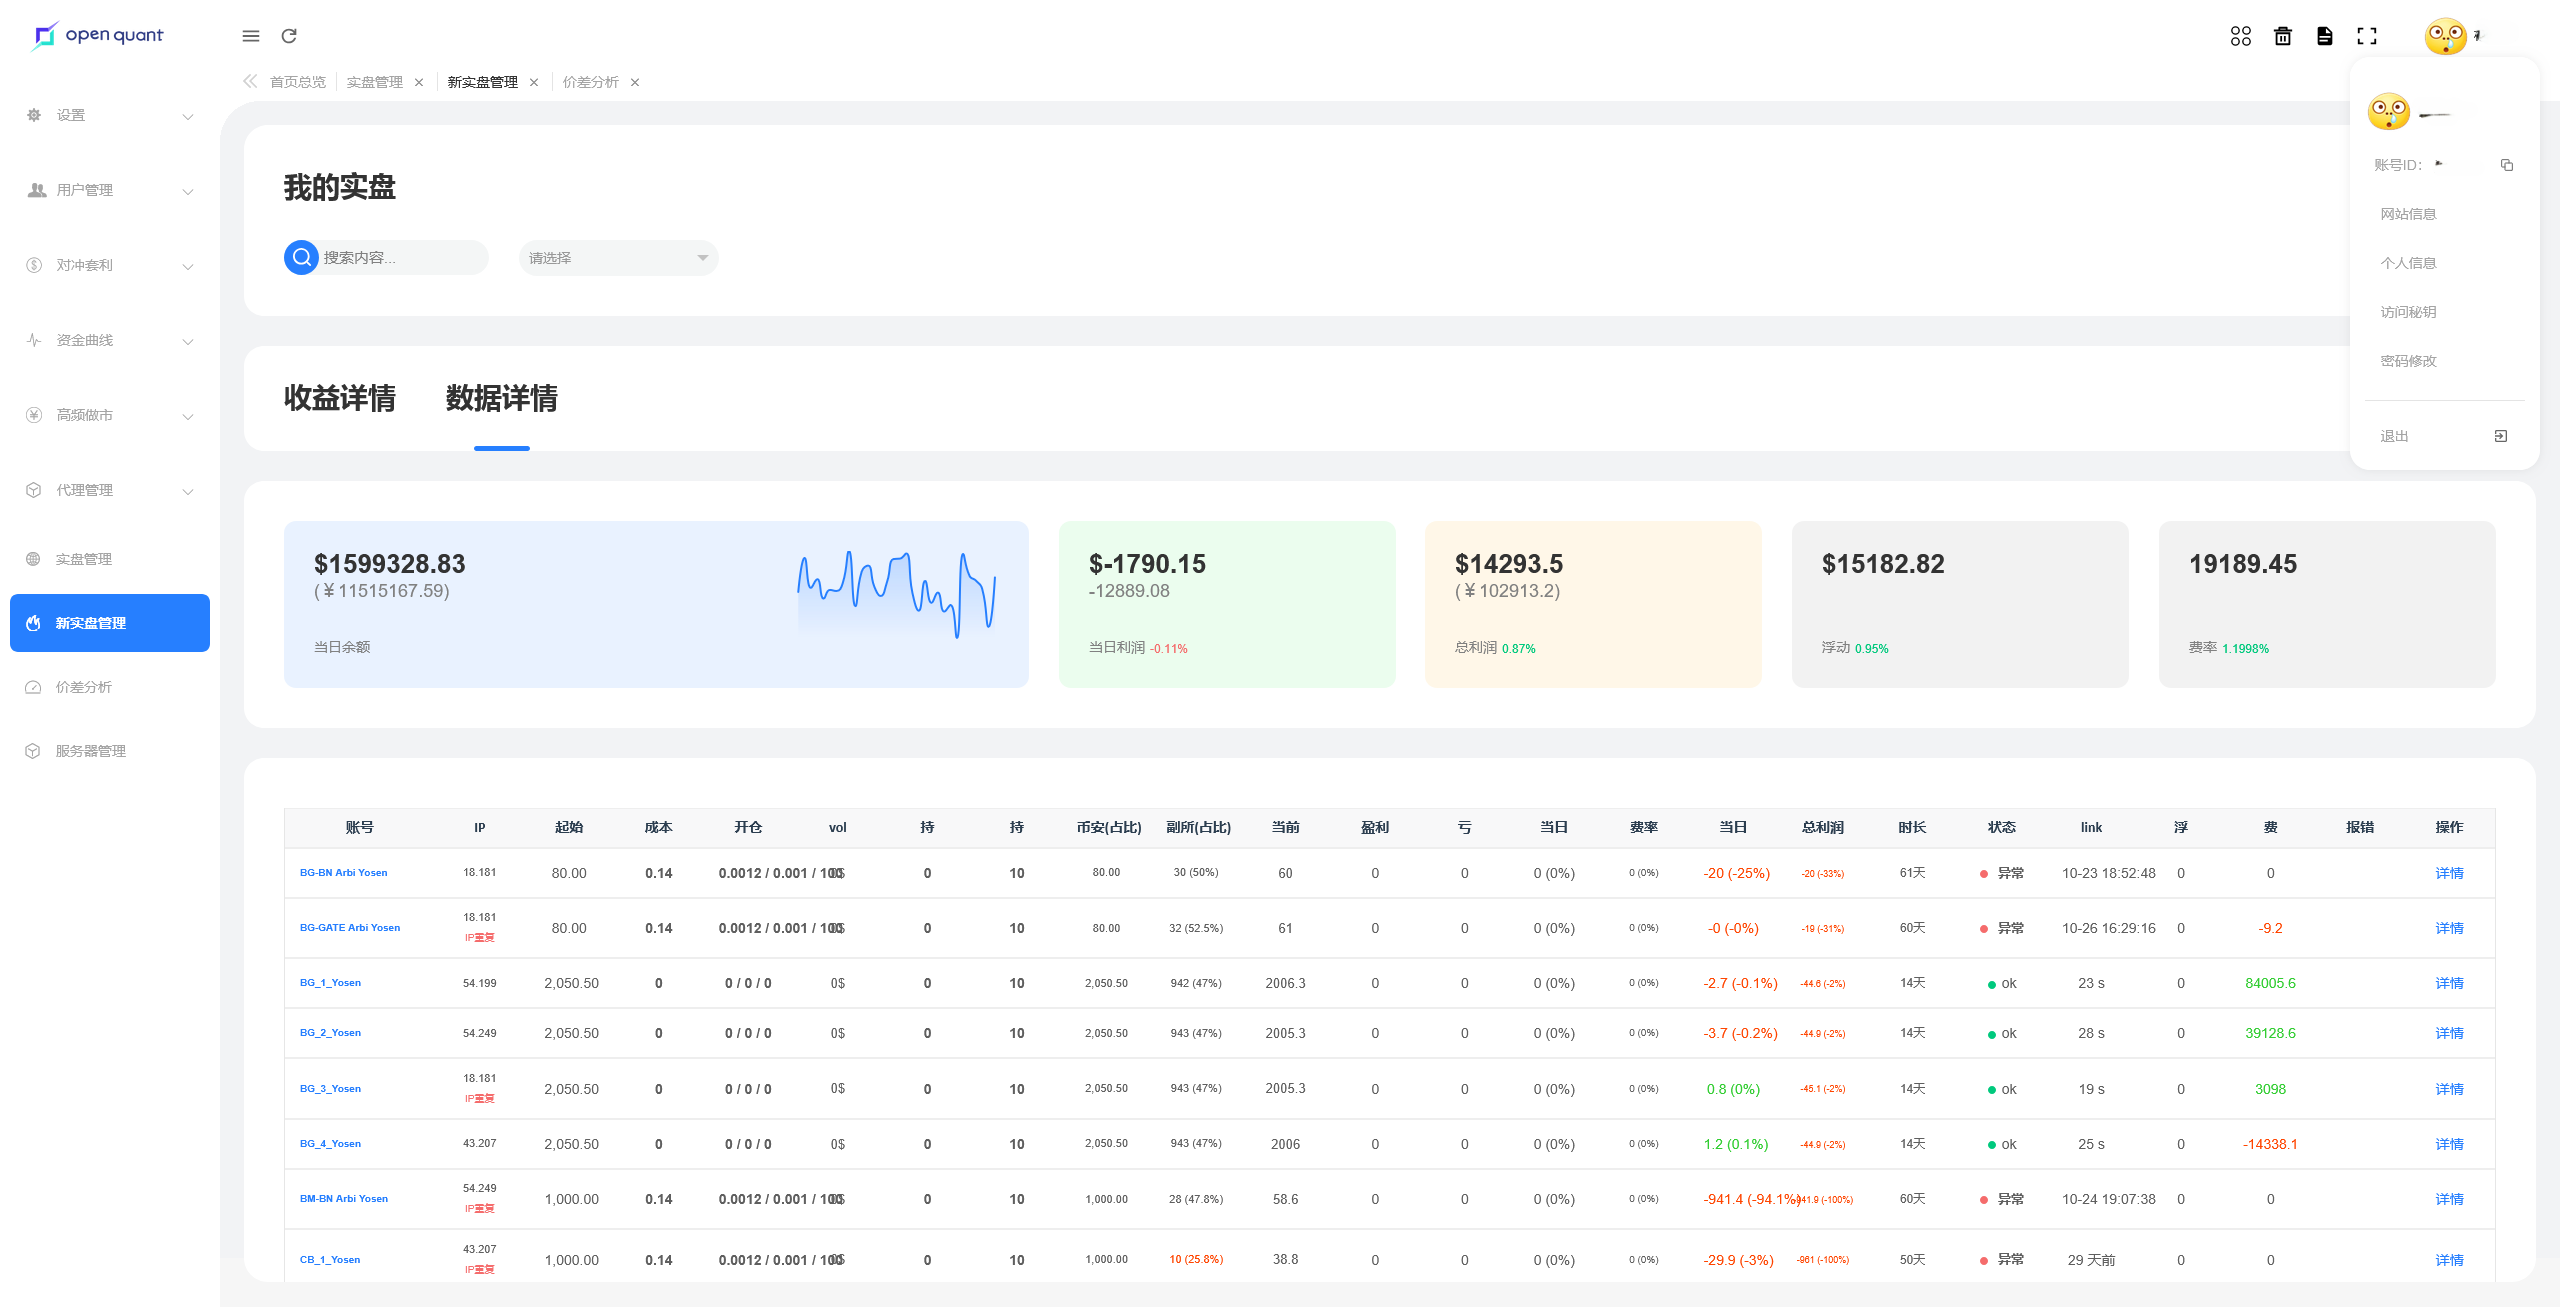Toggle fullscreen mode icon

(x=2367, y=36)
